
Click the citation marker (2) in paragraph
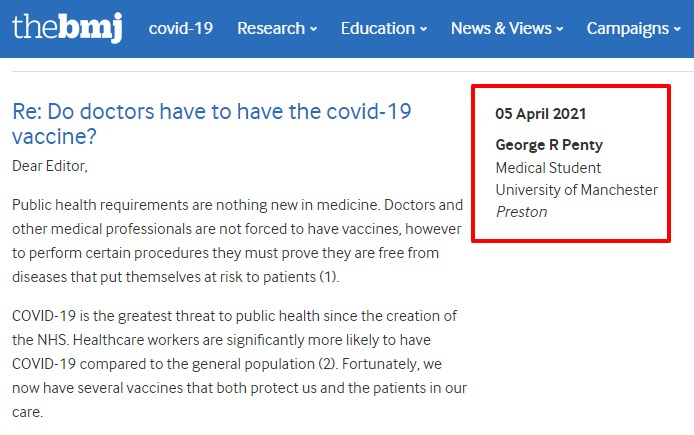[x=328, y=364]
